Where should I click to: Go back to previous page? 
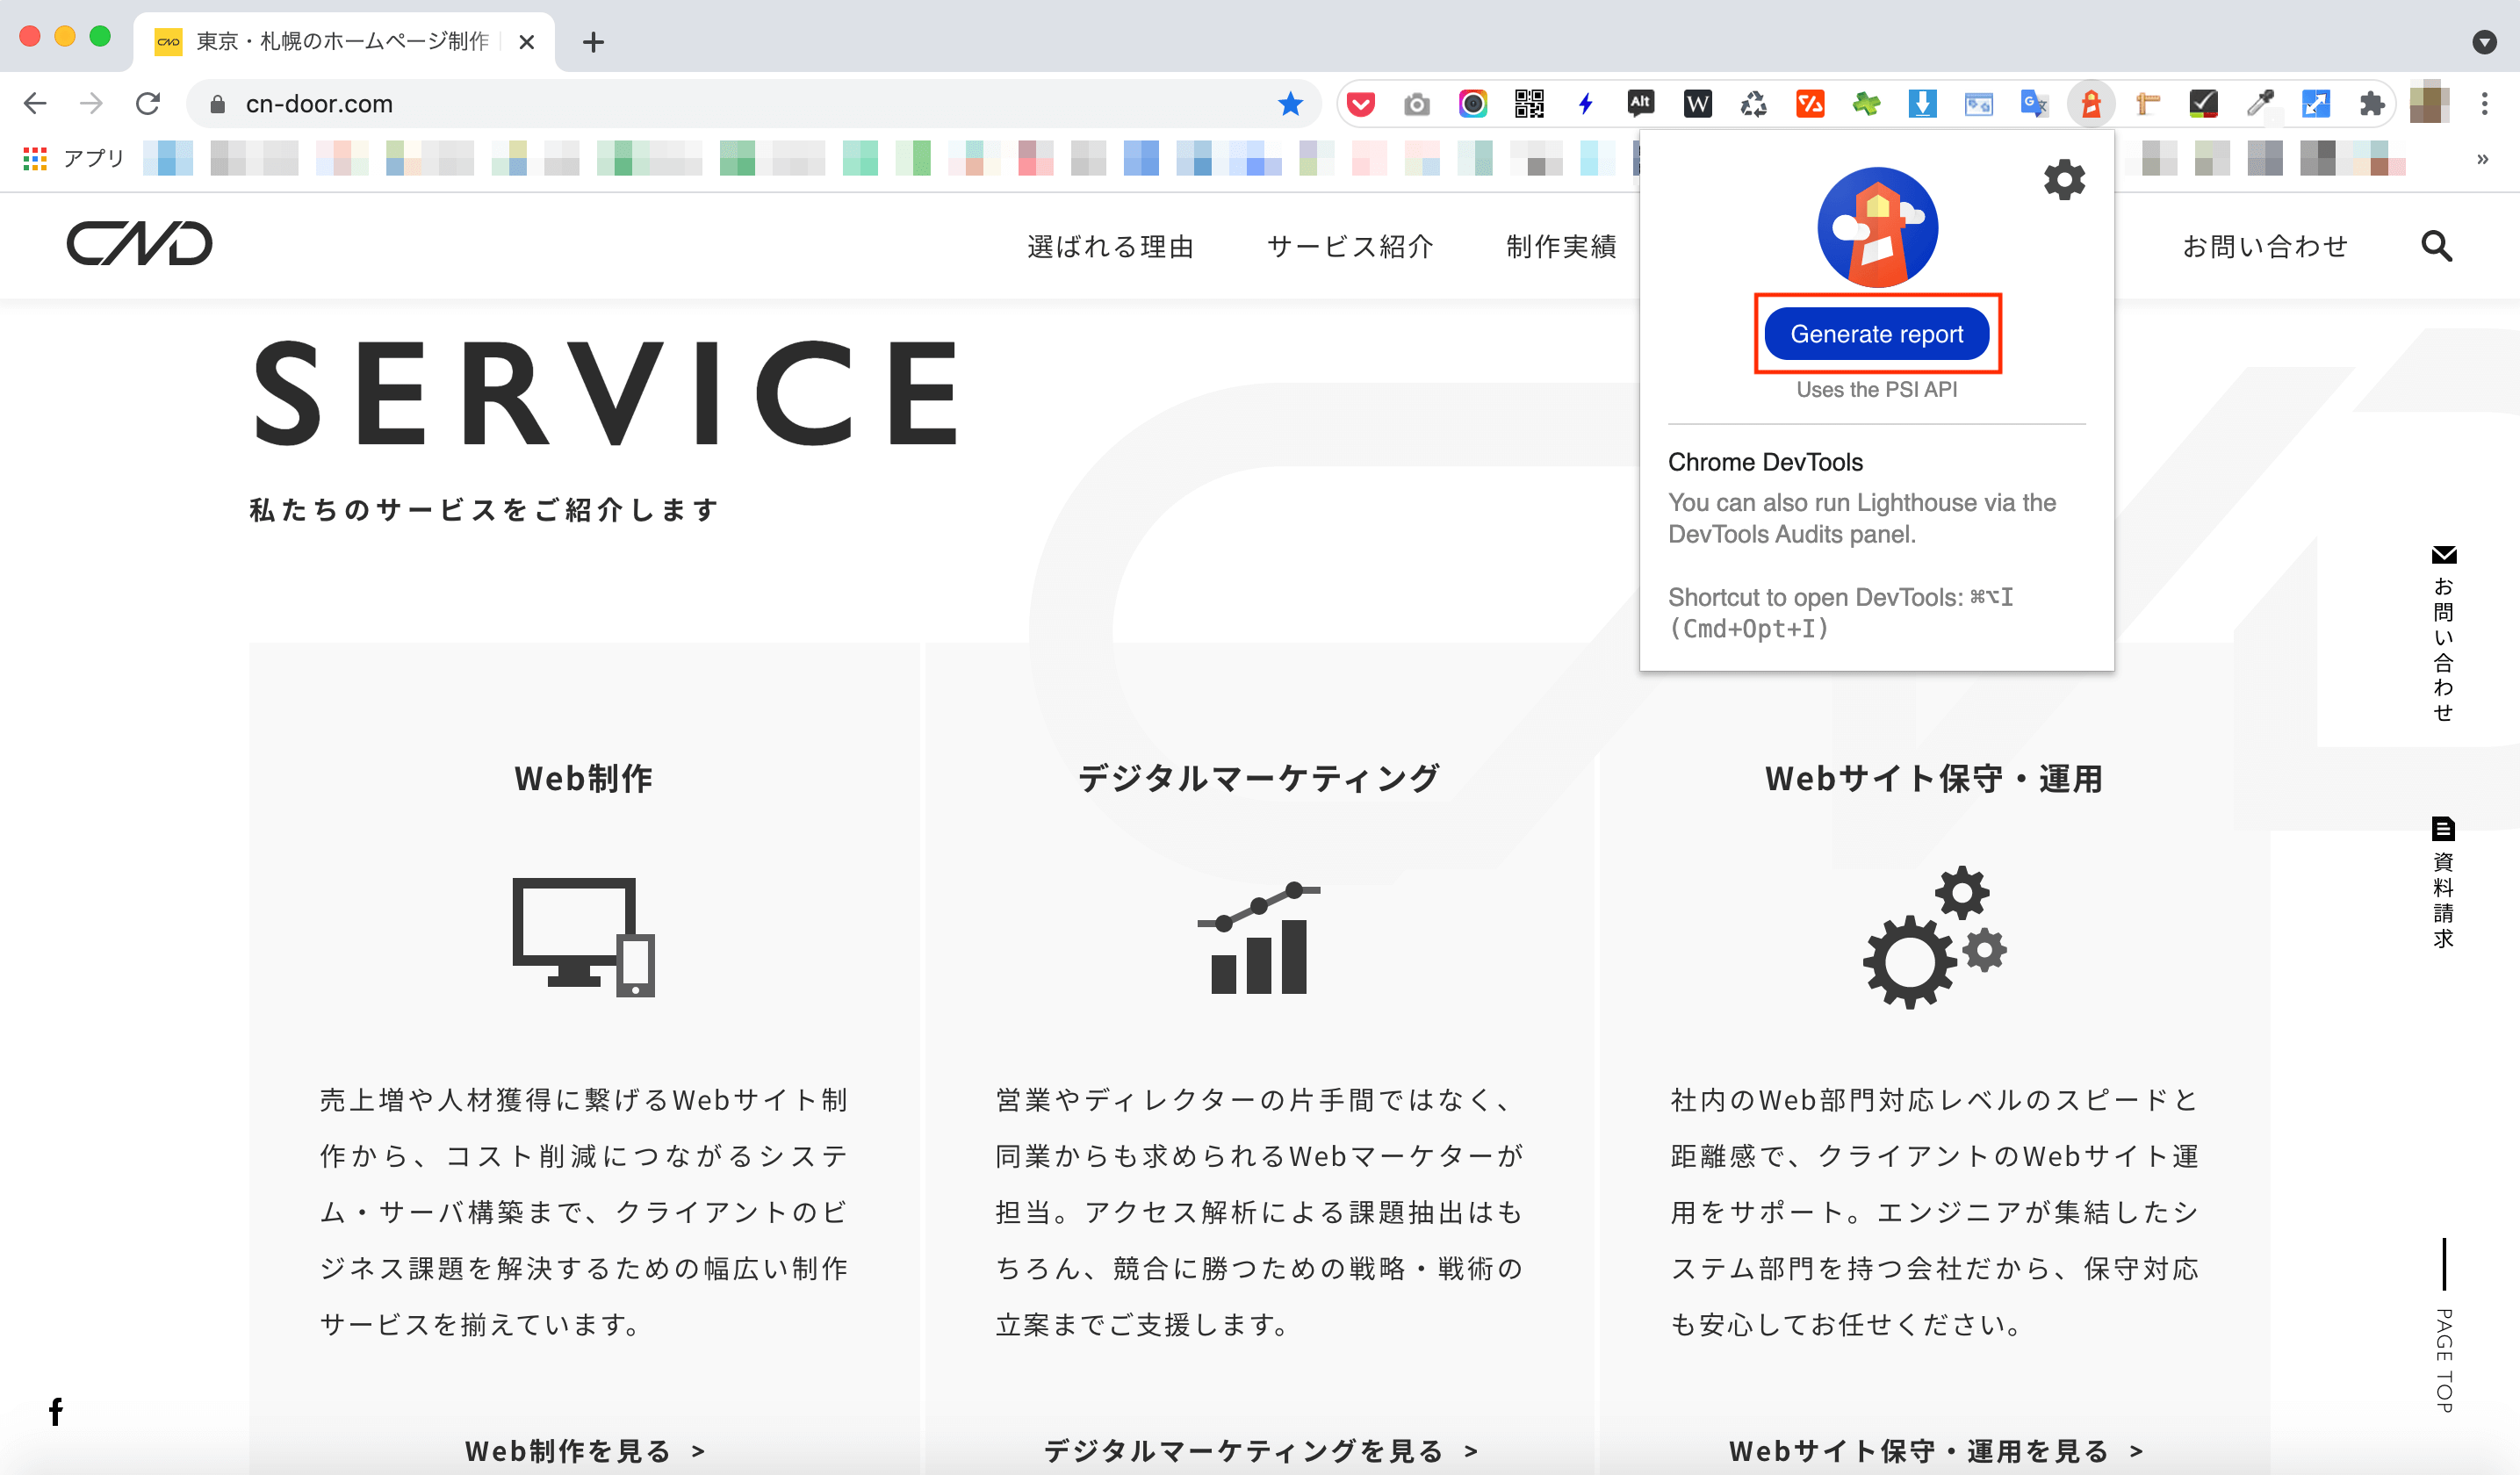tap(35, 104)
